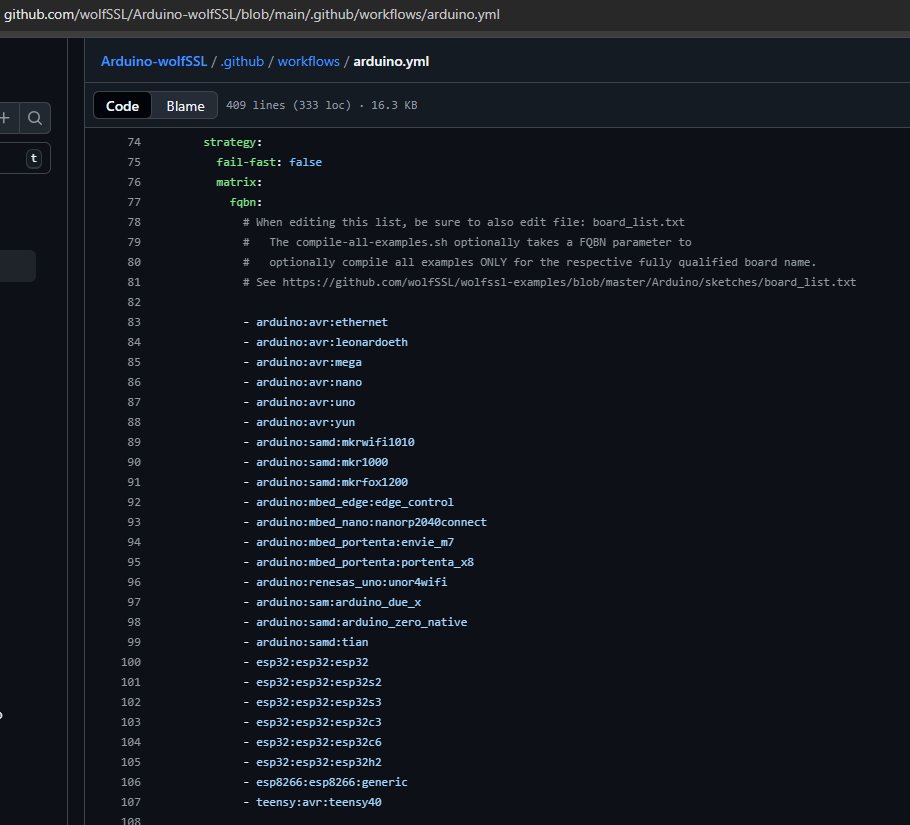Click the arduino:mbed_nano:nanorp2040connect entry

coord(371,522)
